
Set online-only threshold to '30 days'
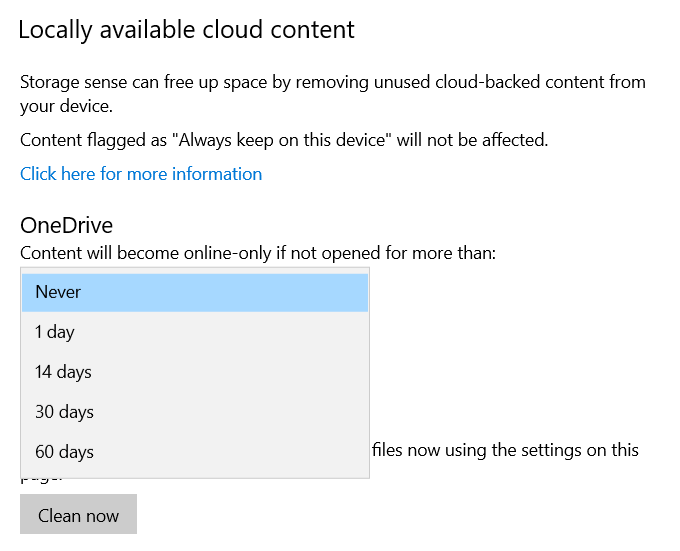click(195, 412)
